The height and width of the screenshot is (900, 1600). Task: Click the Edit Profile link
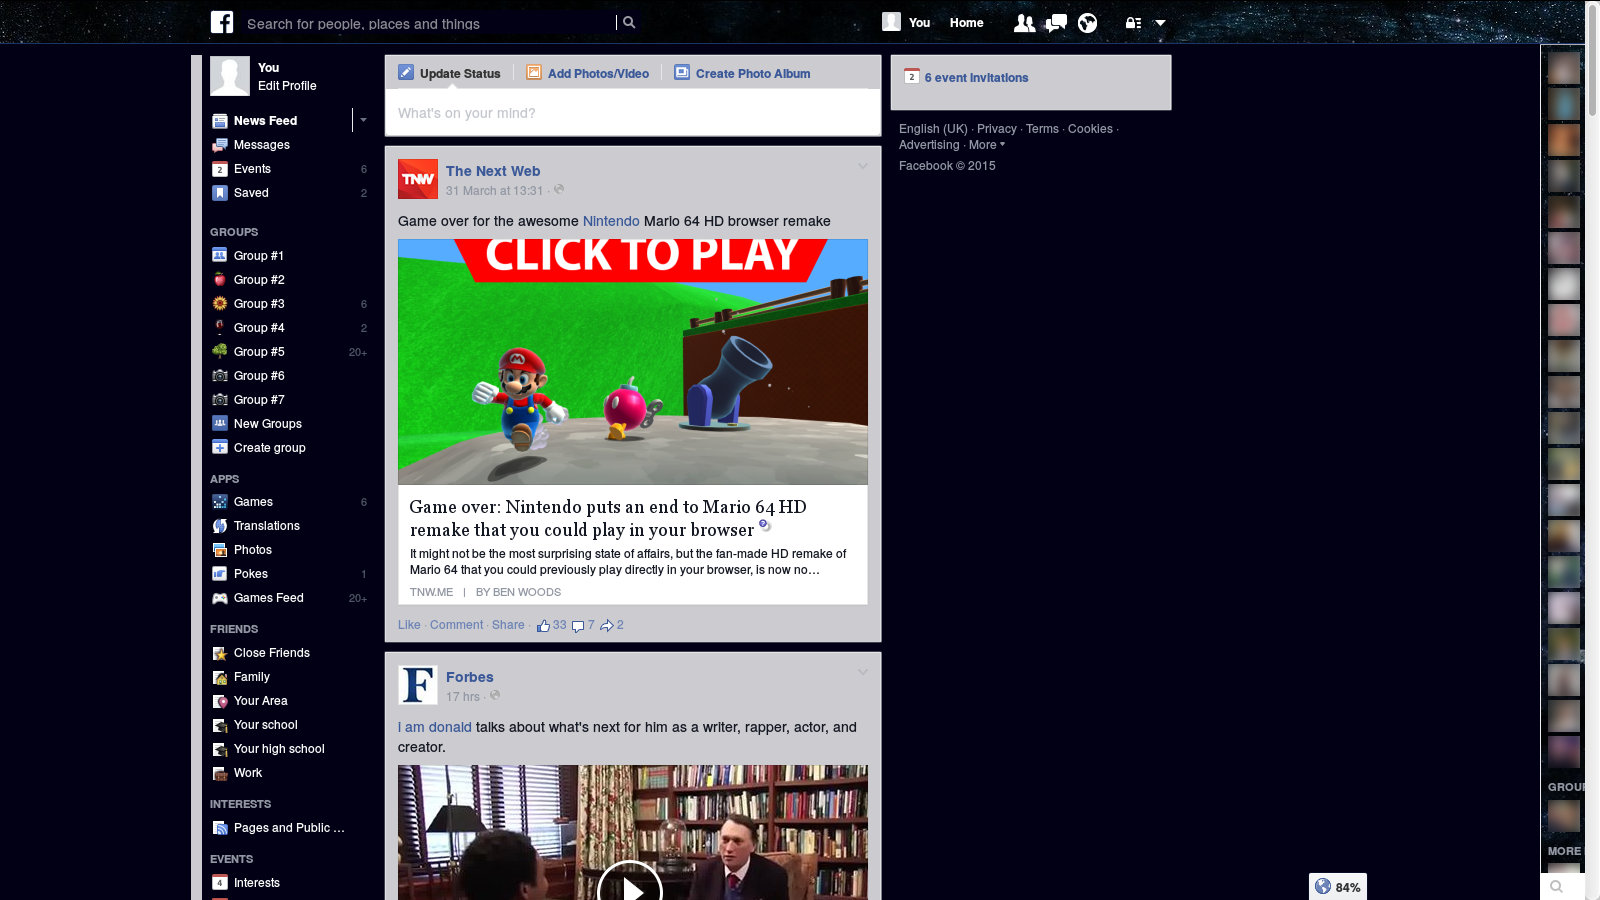point(287,86)
